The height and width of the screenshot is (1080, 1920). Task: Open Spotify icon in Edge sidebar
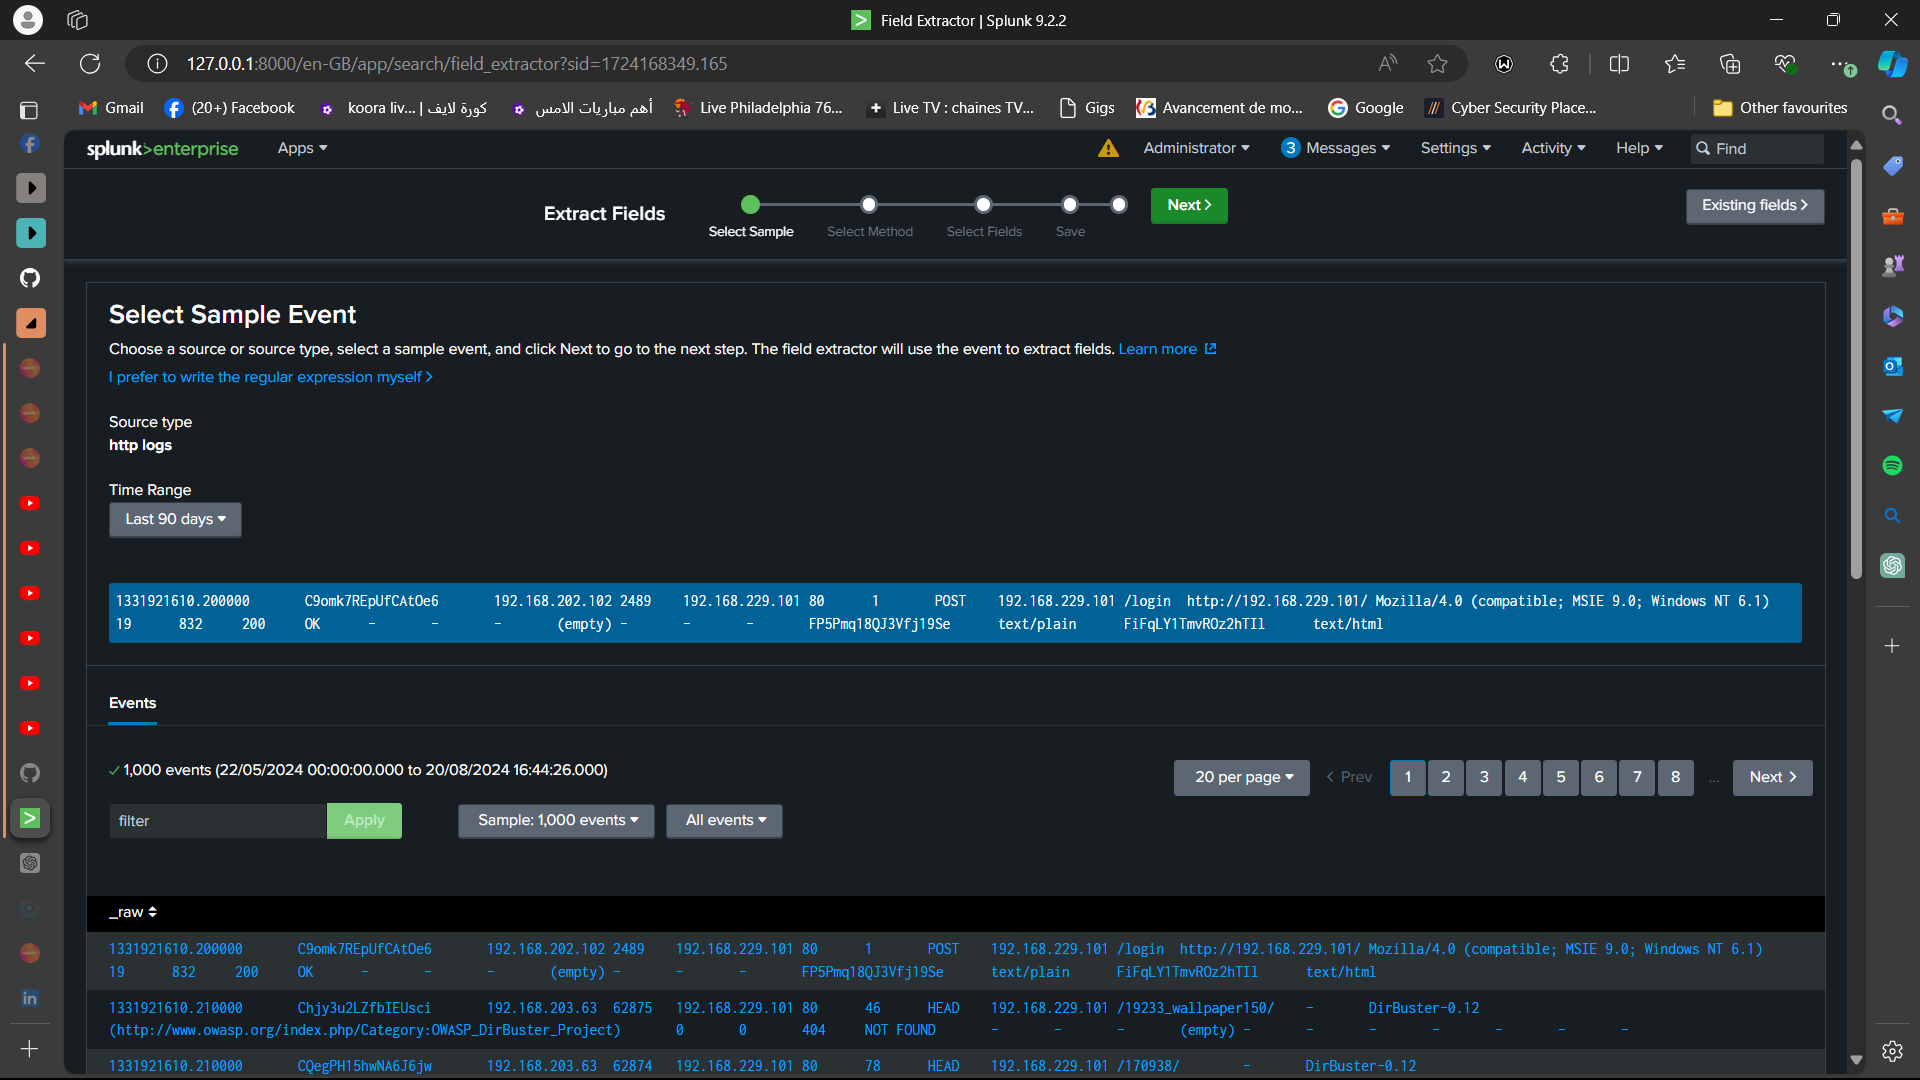tap(1892, 465)
